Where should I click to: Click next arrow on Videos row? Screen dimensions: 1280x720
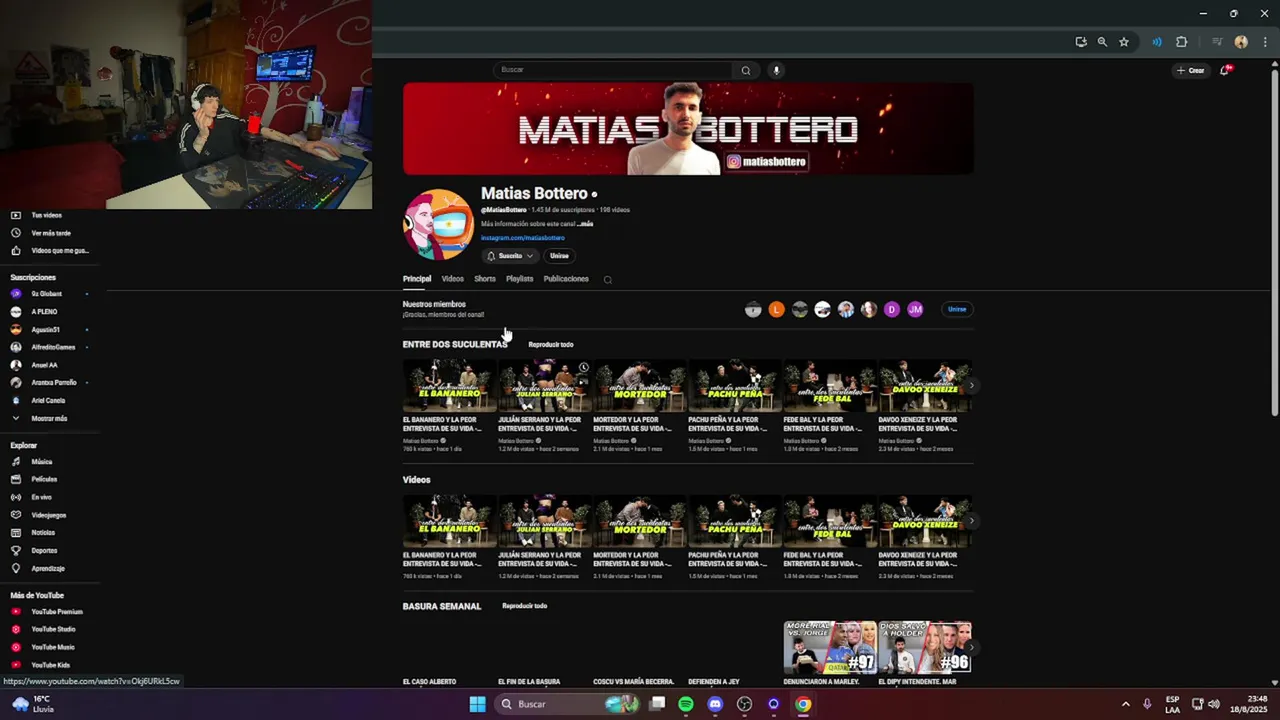(971, 521)
